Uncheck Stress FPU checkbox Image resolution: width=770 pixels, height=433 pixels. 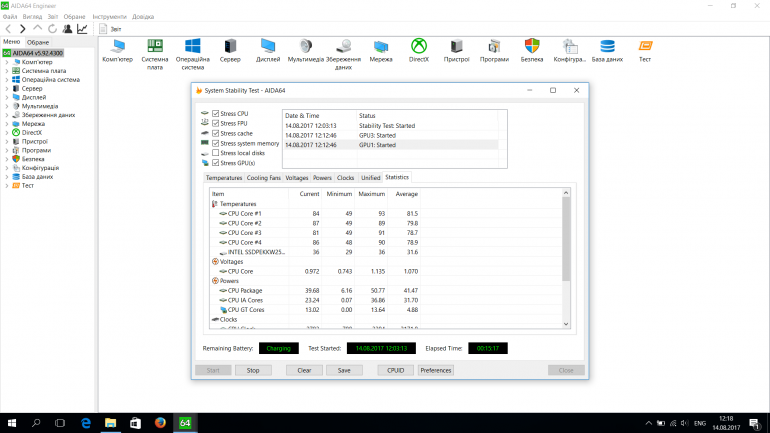point(216,123)
